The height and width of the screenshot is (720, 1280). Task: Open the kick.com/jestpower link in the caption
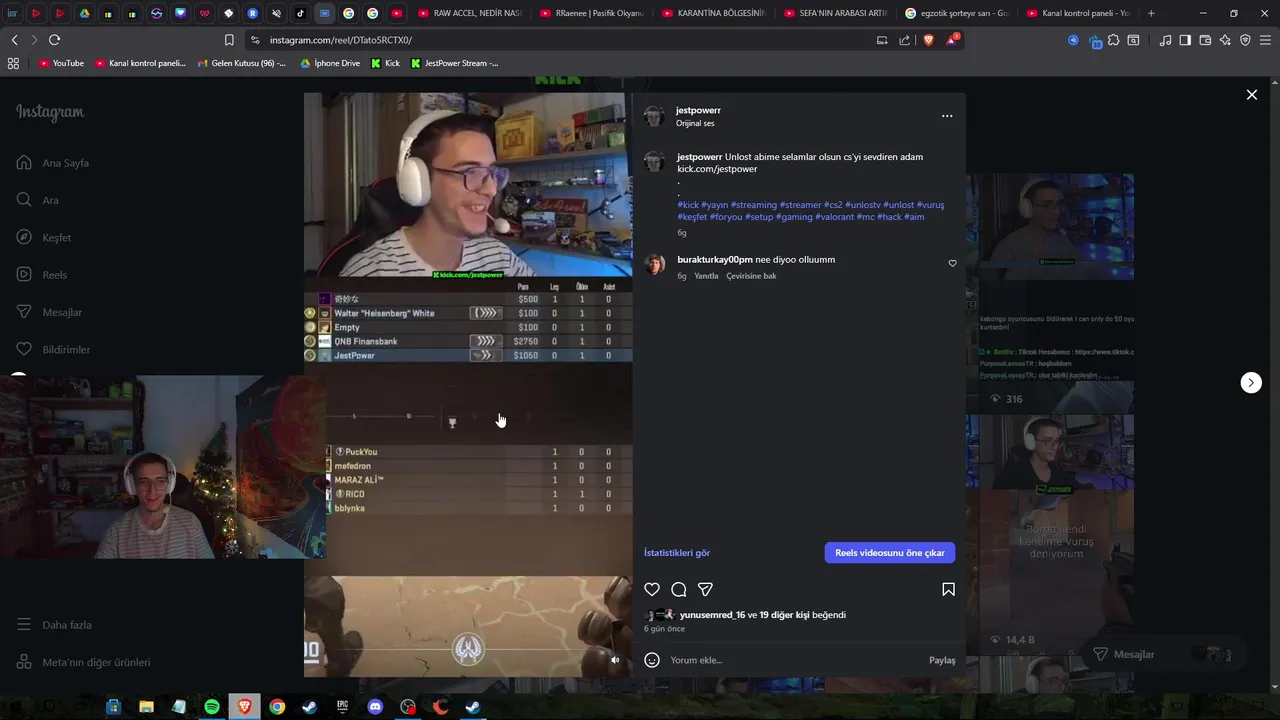[717, 169]
